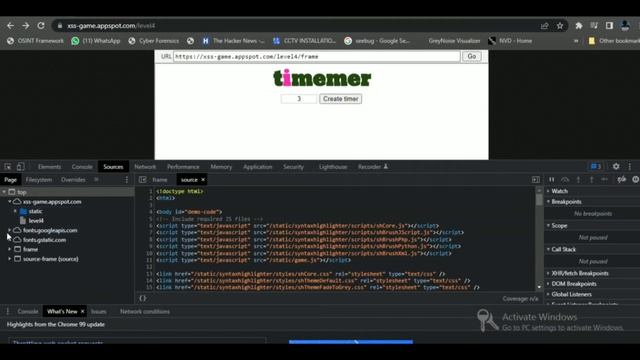Open the drawer three-dot menu beside Console
Image resolution: width=640 pixels, height=360 pixels.
coord(7,311)
